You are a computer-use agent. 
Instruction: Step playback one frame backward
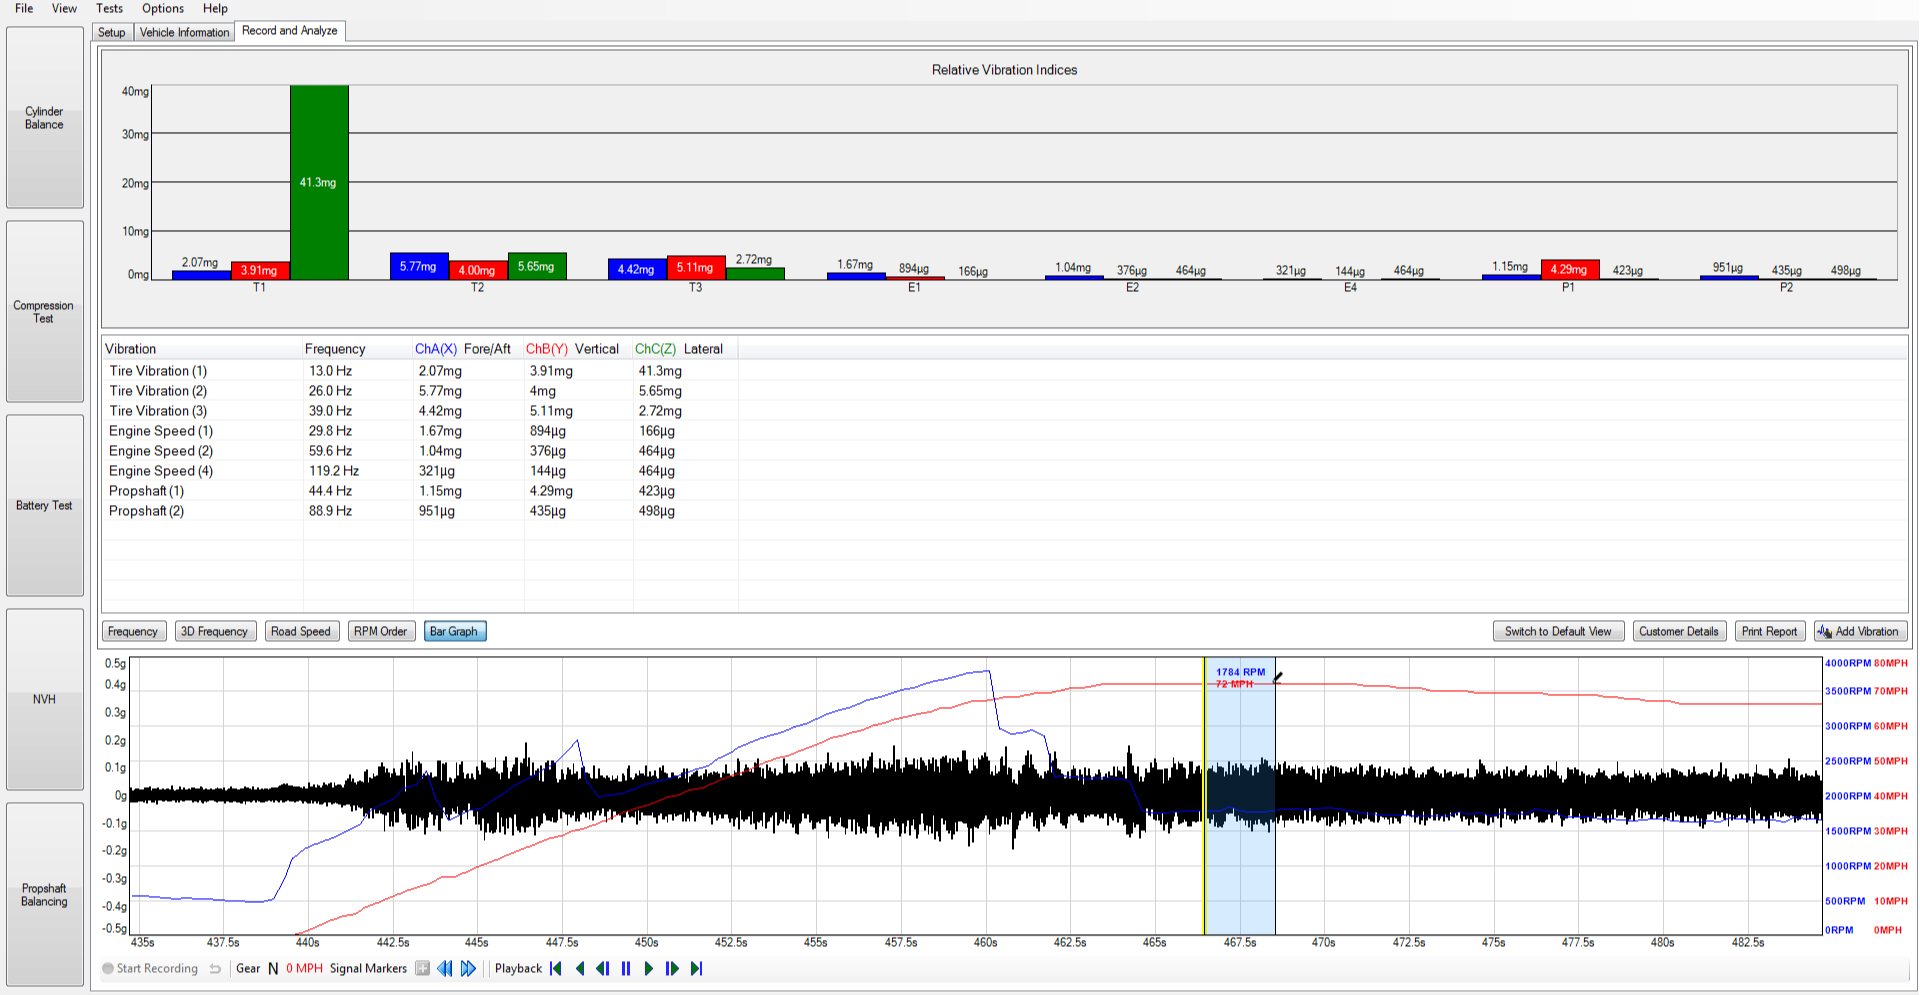tap(603, 968)
